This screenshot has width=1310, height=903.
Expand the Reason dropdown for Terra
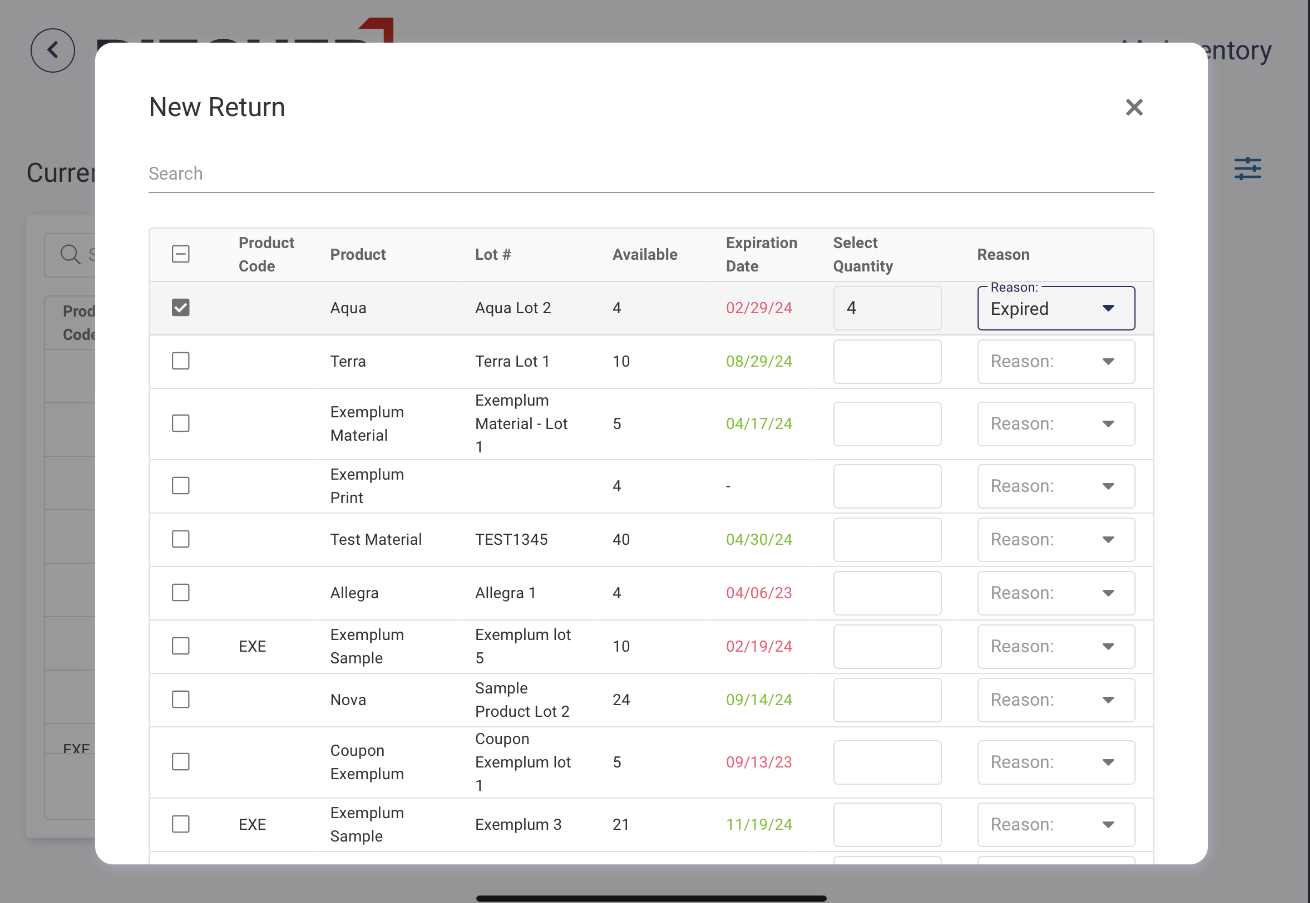1056,362
